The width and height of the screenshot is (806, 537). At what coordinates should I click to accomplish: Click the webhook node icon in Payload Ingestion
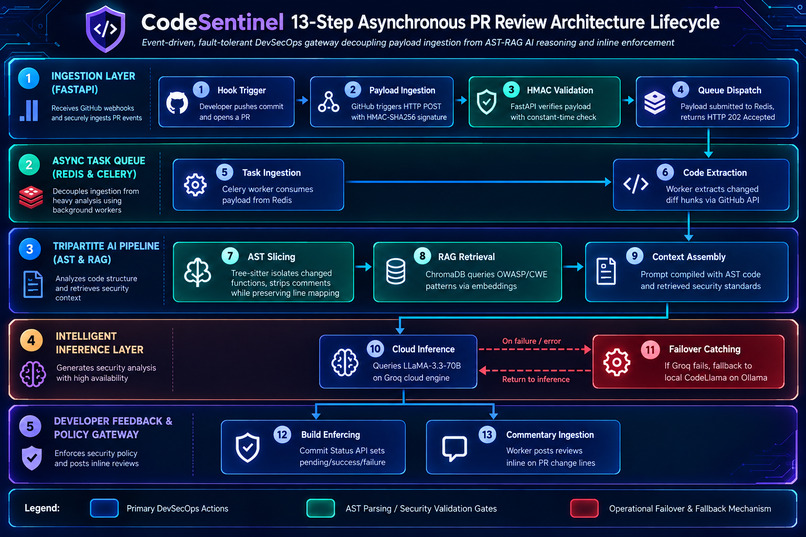[x=328, y=102]
